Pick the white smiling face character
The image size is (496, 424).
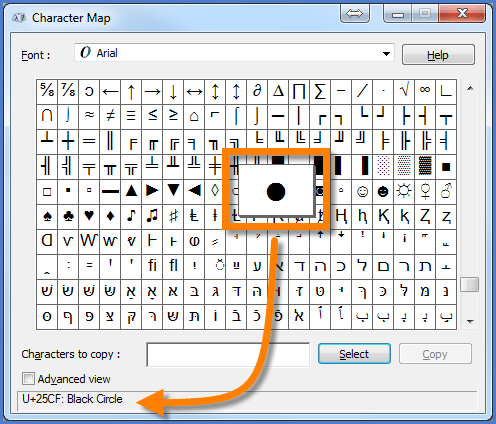362,191
